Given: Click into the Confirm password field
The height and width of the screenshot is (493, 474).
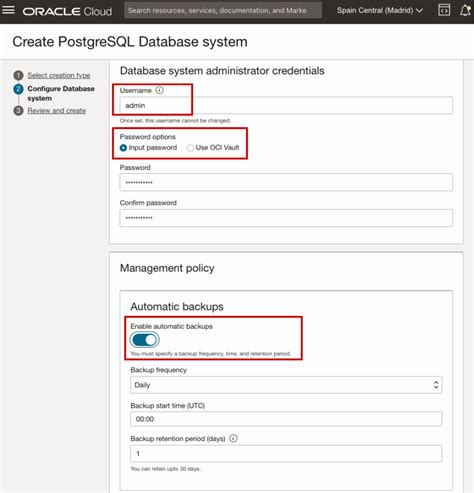Looking at the screenshot, I should point(286,218).
